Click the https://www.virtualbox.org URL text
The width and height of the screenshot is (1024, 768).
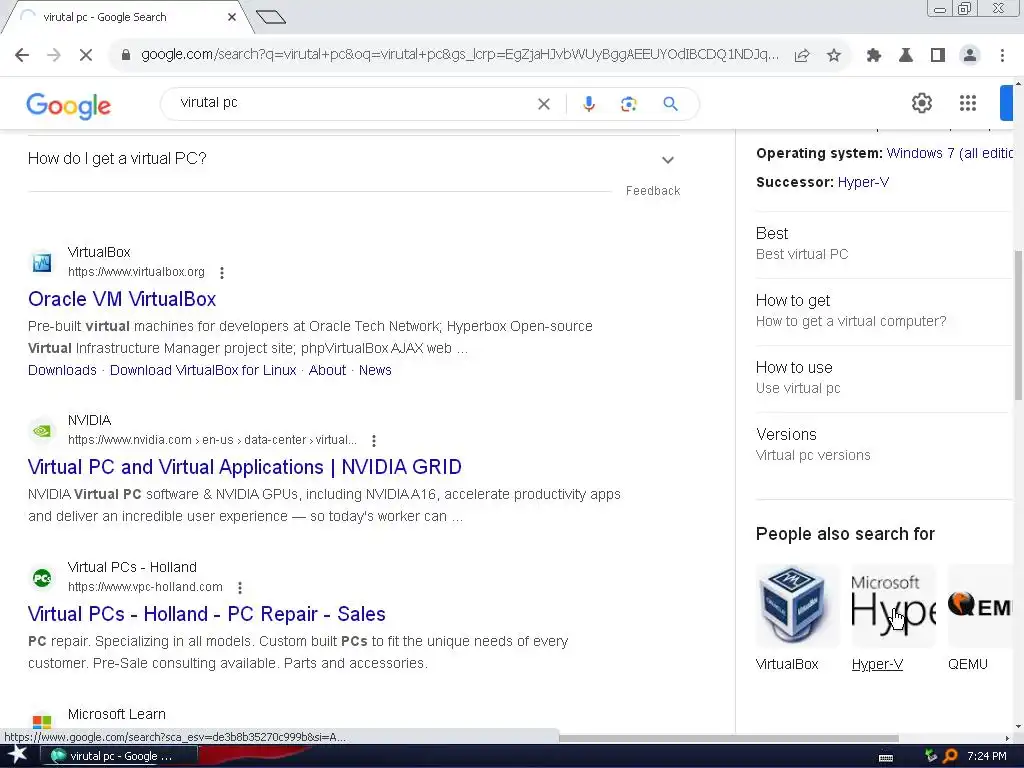136,272
